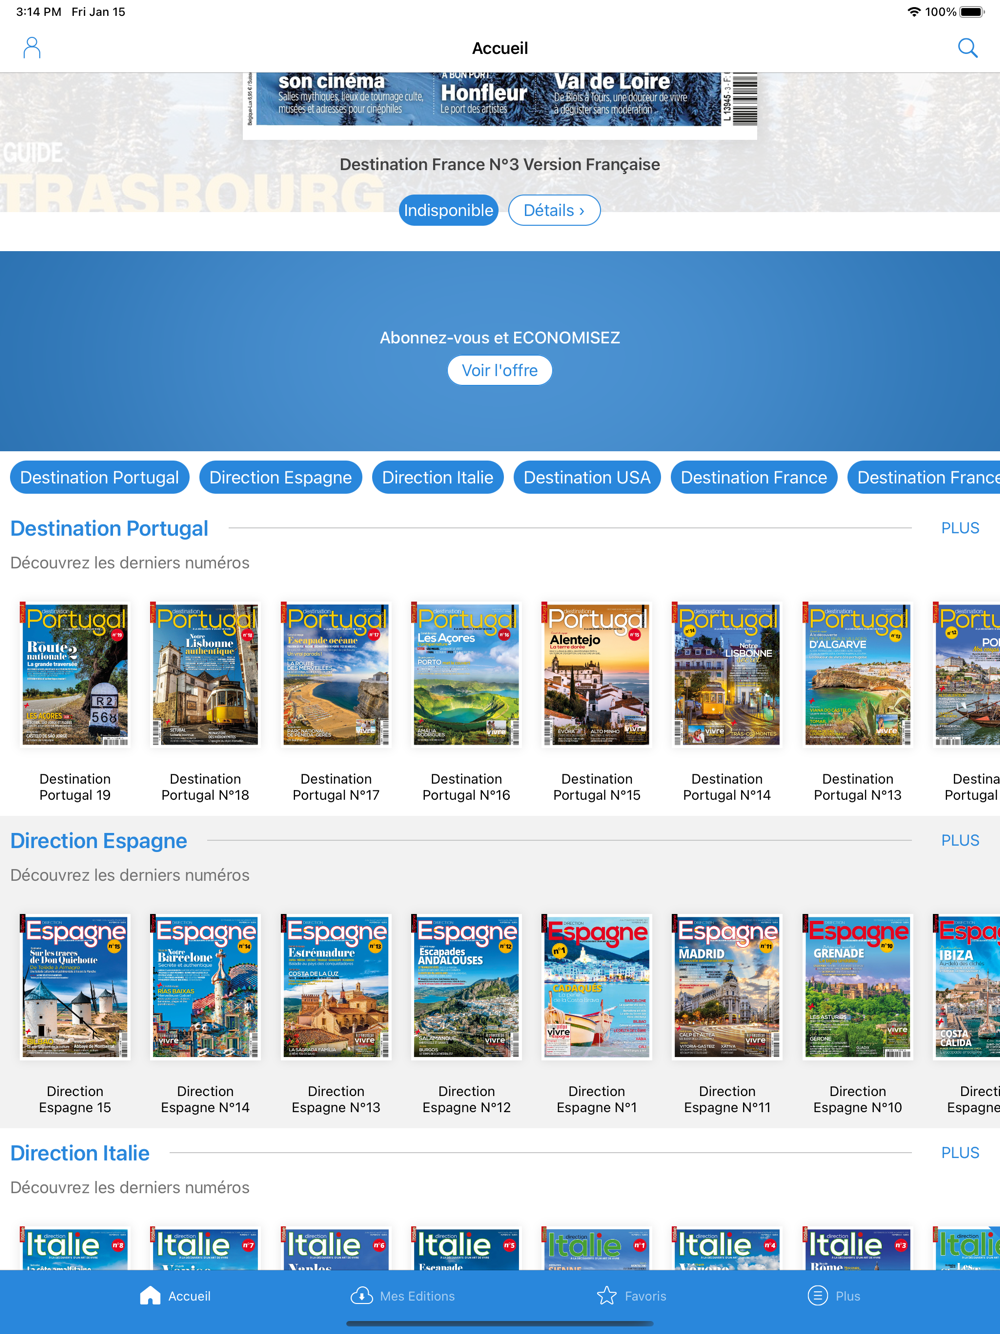Click Voir l'offre subscription button
This screenshot has height=1334, width=1000.
(500, 370)
